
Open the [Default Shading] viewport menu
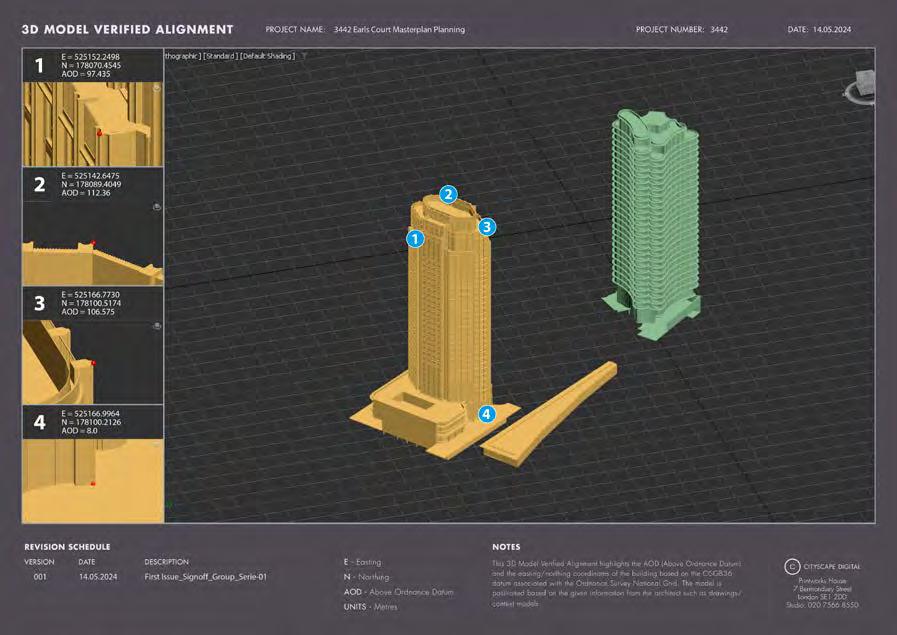click(x=268, y=56)
